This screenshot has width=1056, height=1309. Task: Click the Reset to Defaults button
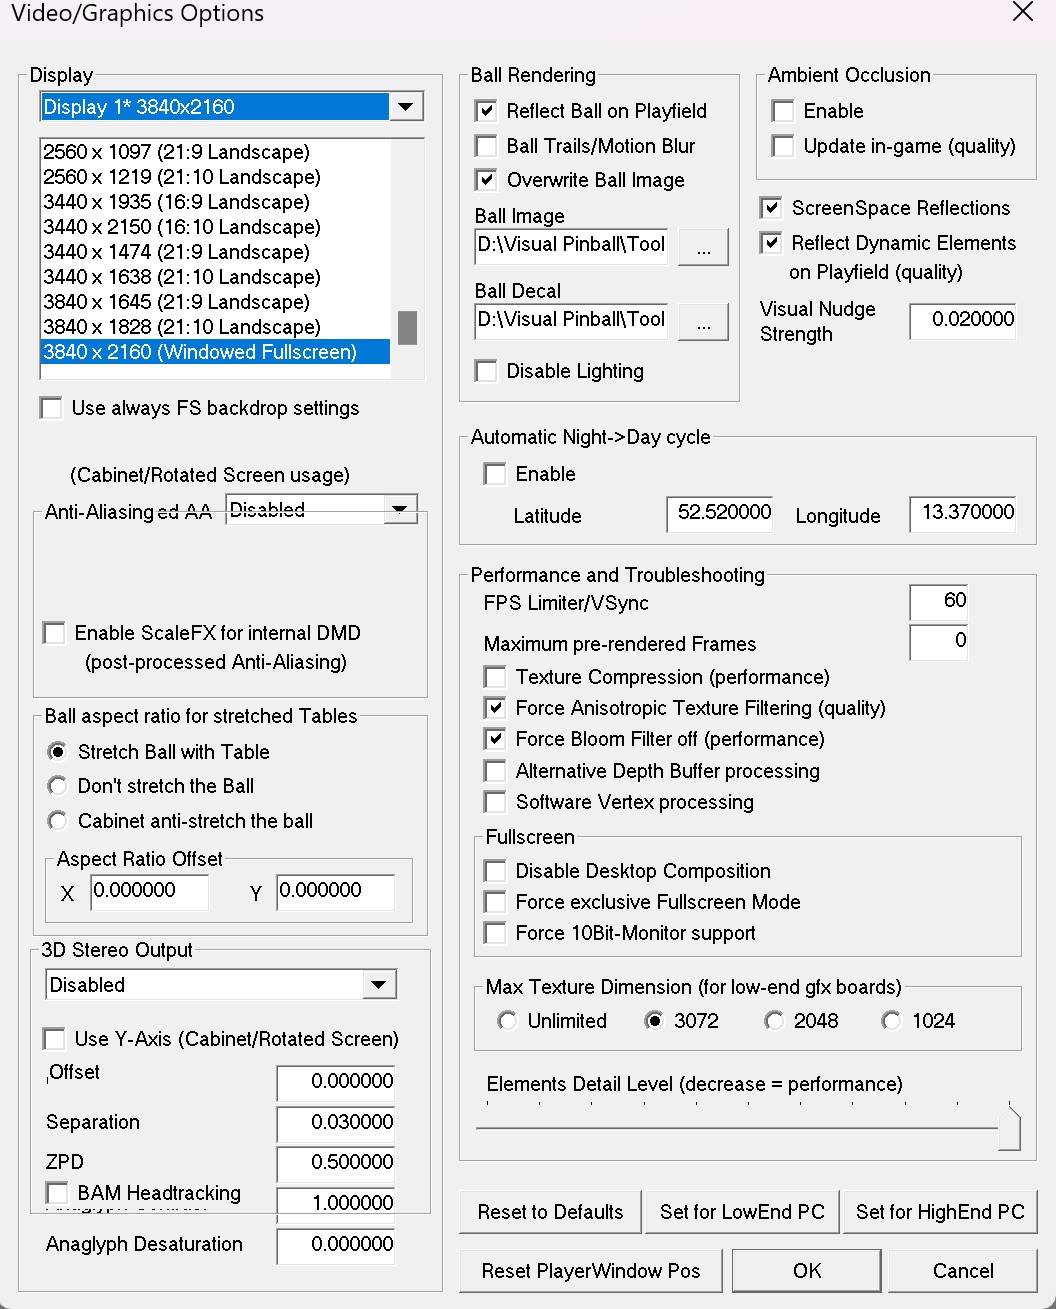tap(549, 1211)
